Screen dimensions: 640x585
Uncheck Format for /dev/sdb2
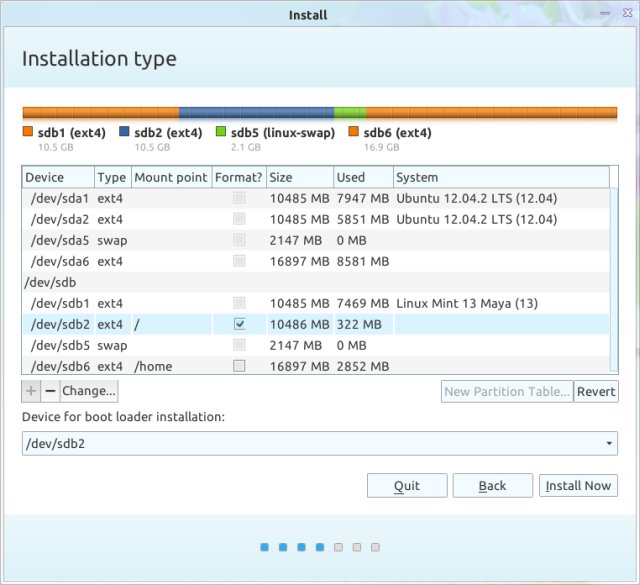tap(239, 324)
